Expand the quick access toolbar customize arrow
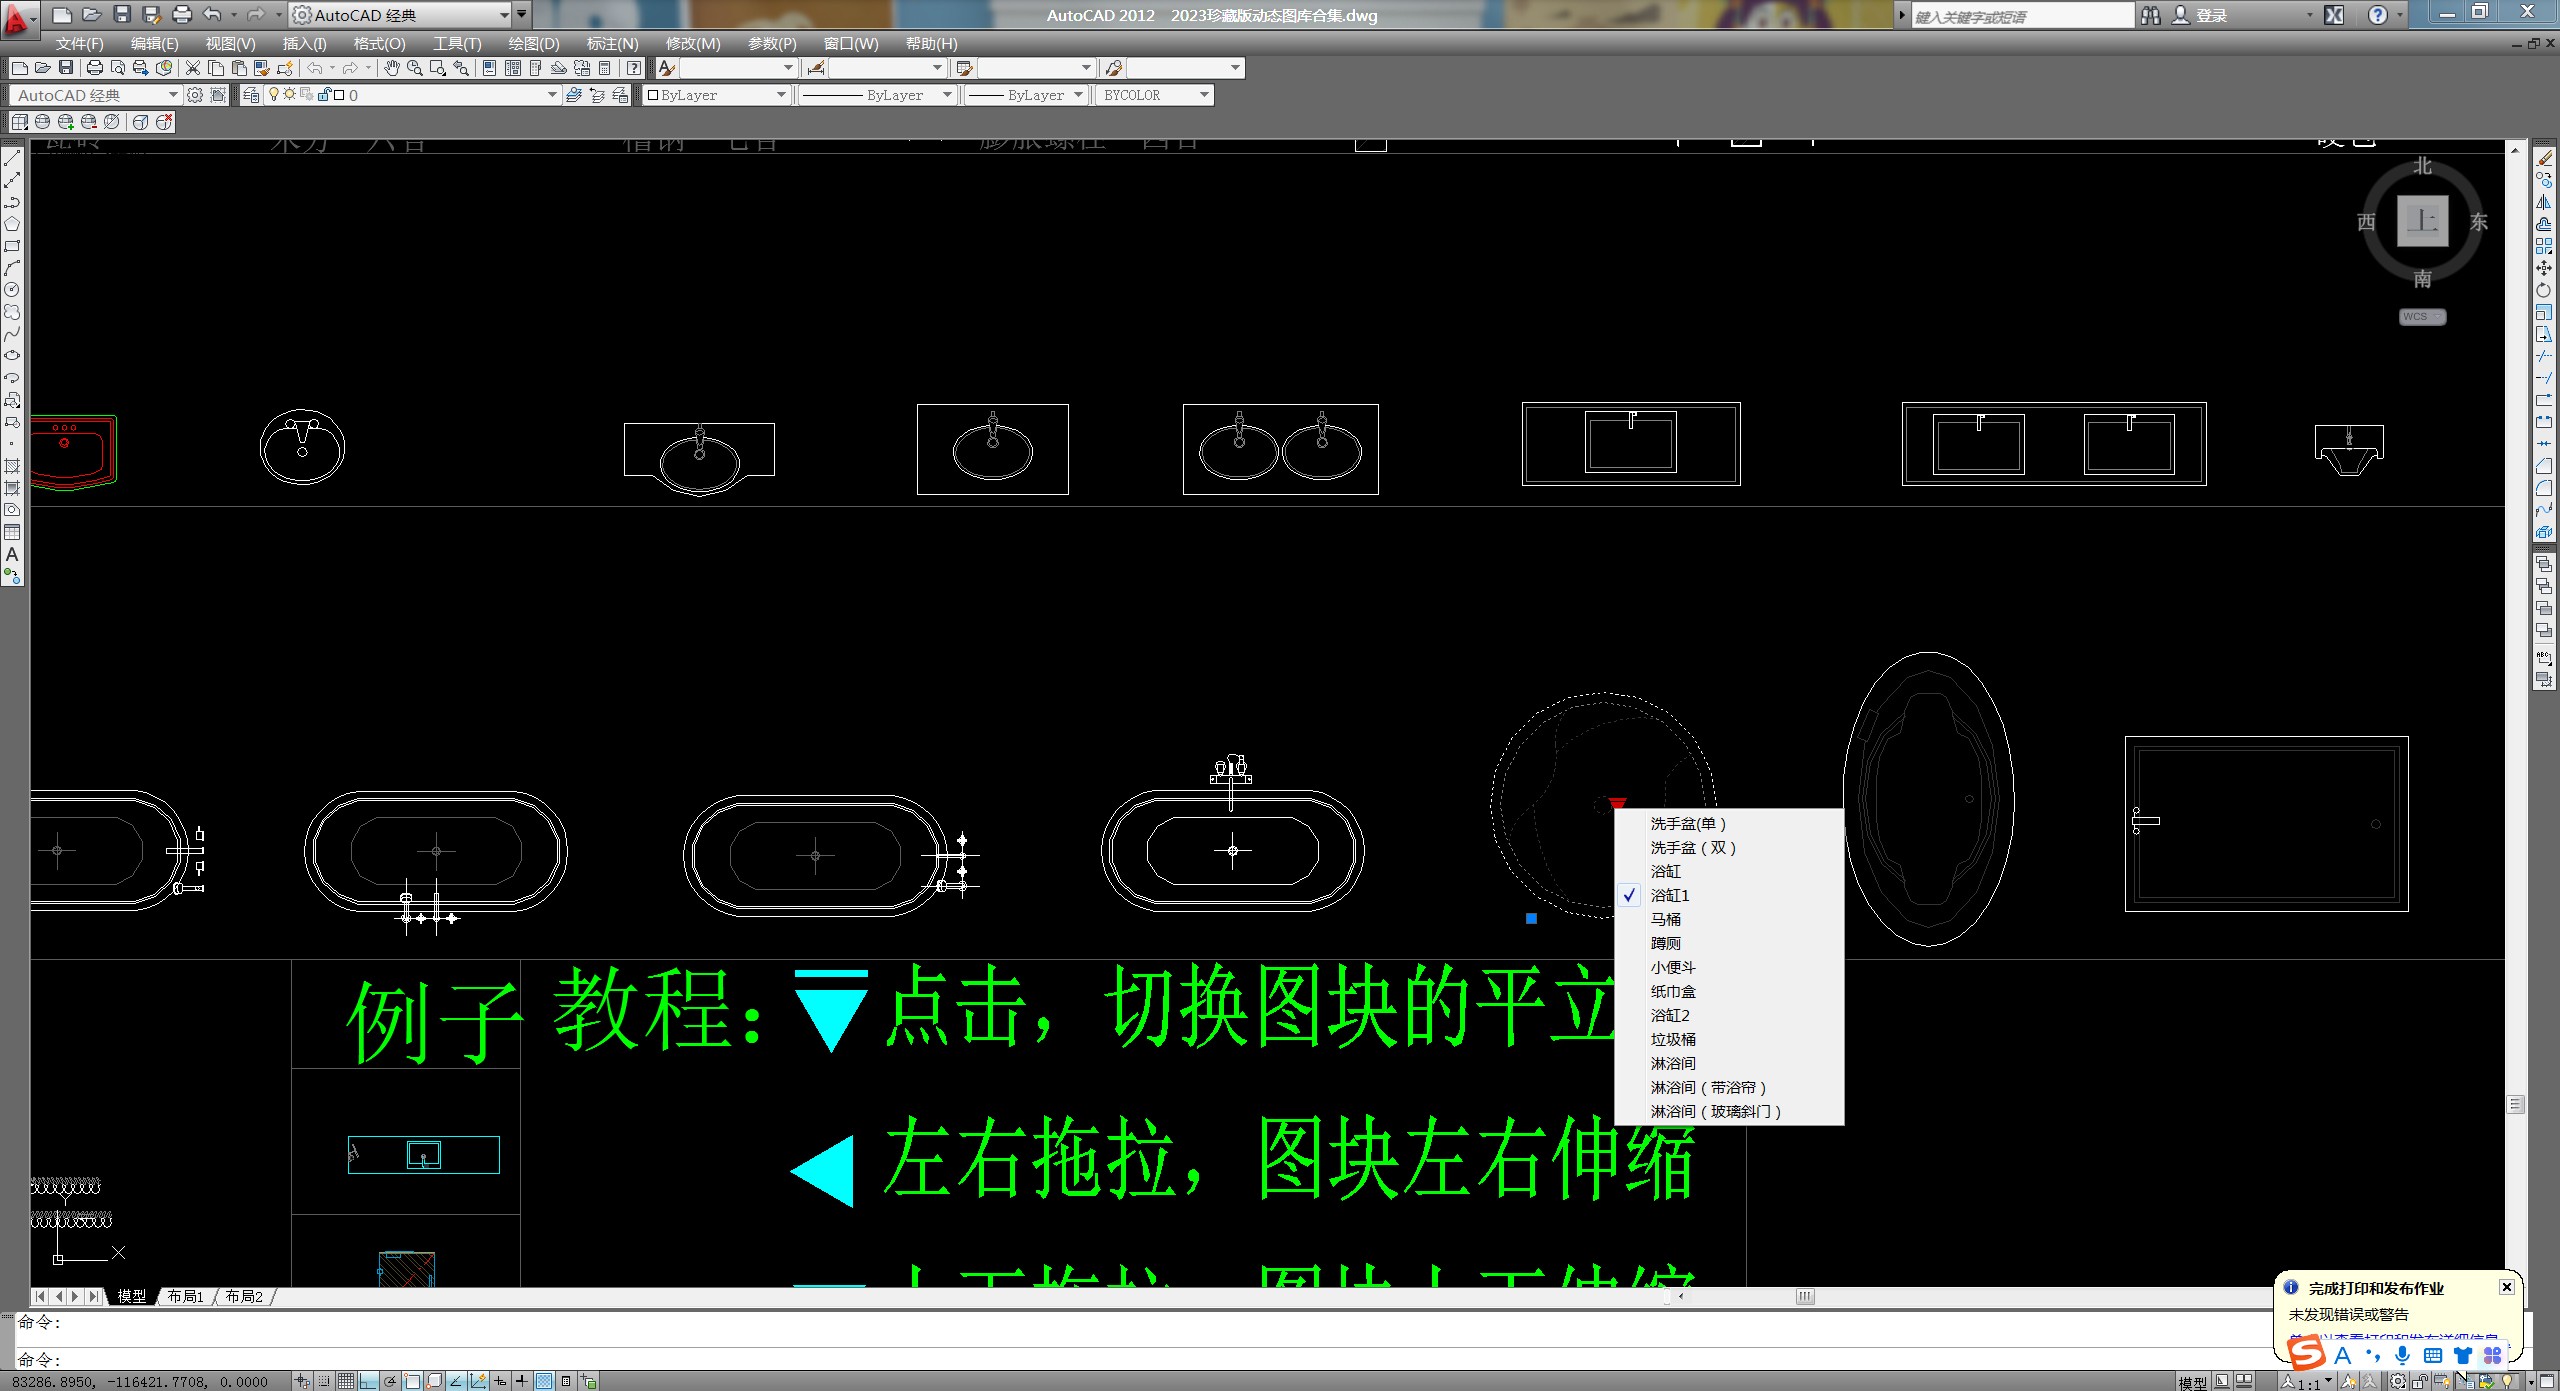2560x1391 pixels. pyautogui.click(x=521, y=15)
